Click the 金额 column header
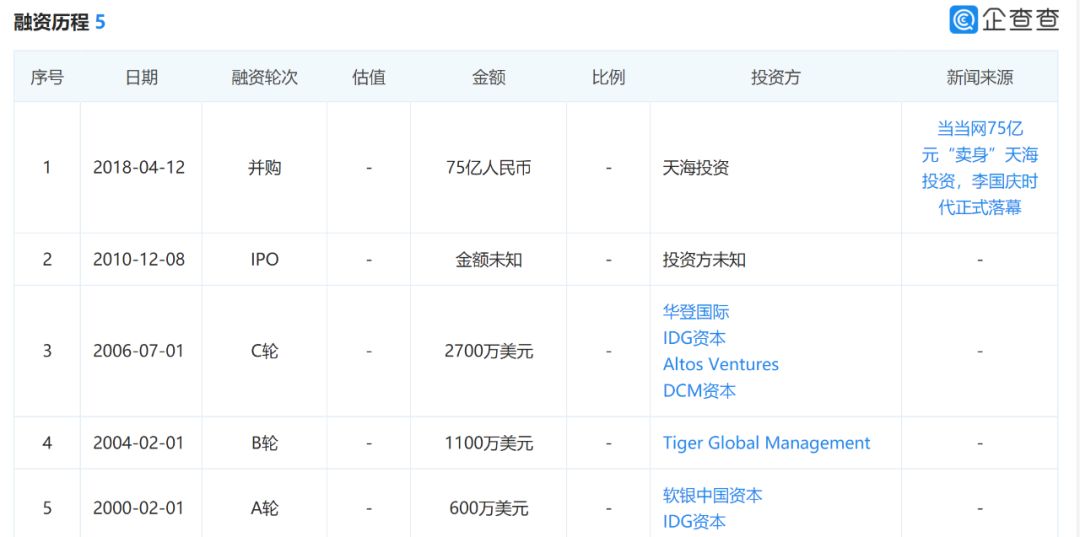The image size is (1080, 537). pyautogui.click(x=488, y=77)
